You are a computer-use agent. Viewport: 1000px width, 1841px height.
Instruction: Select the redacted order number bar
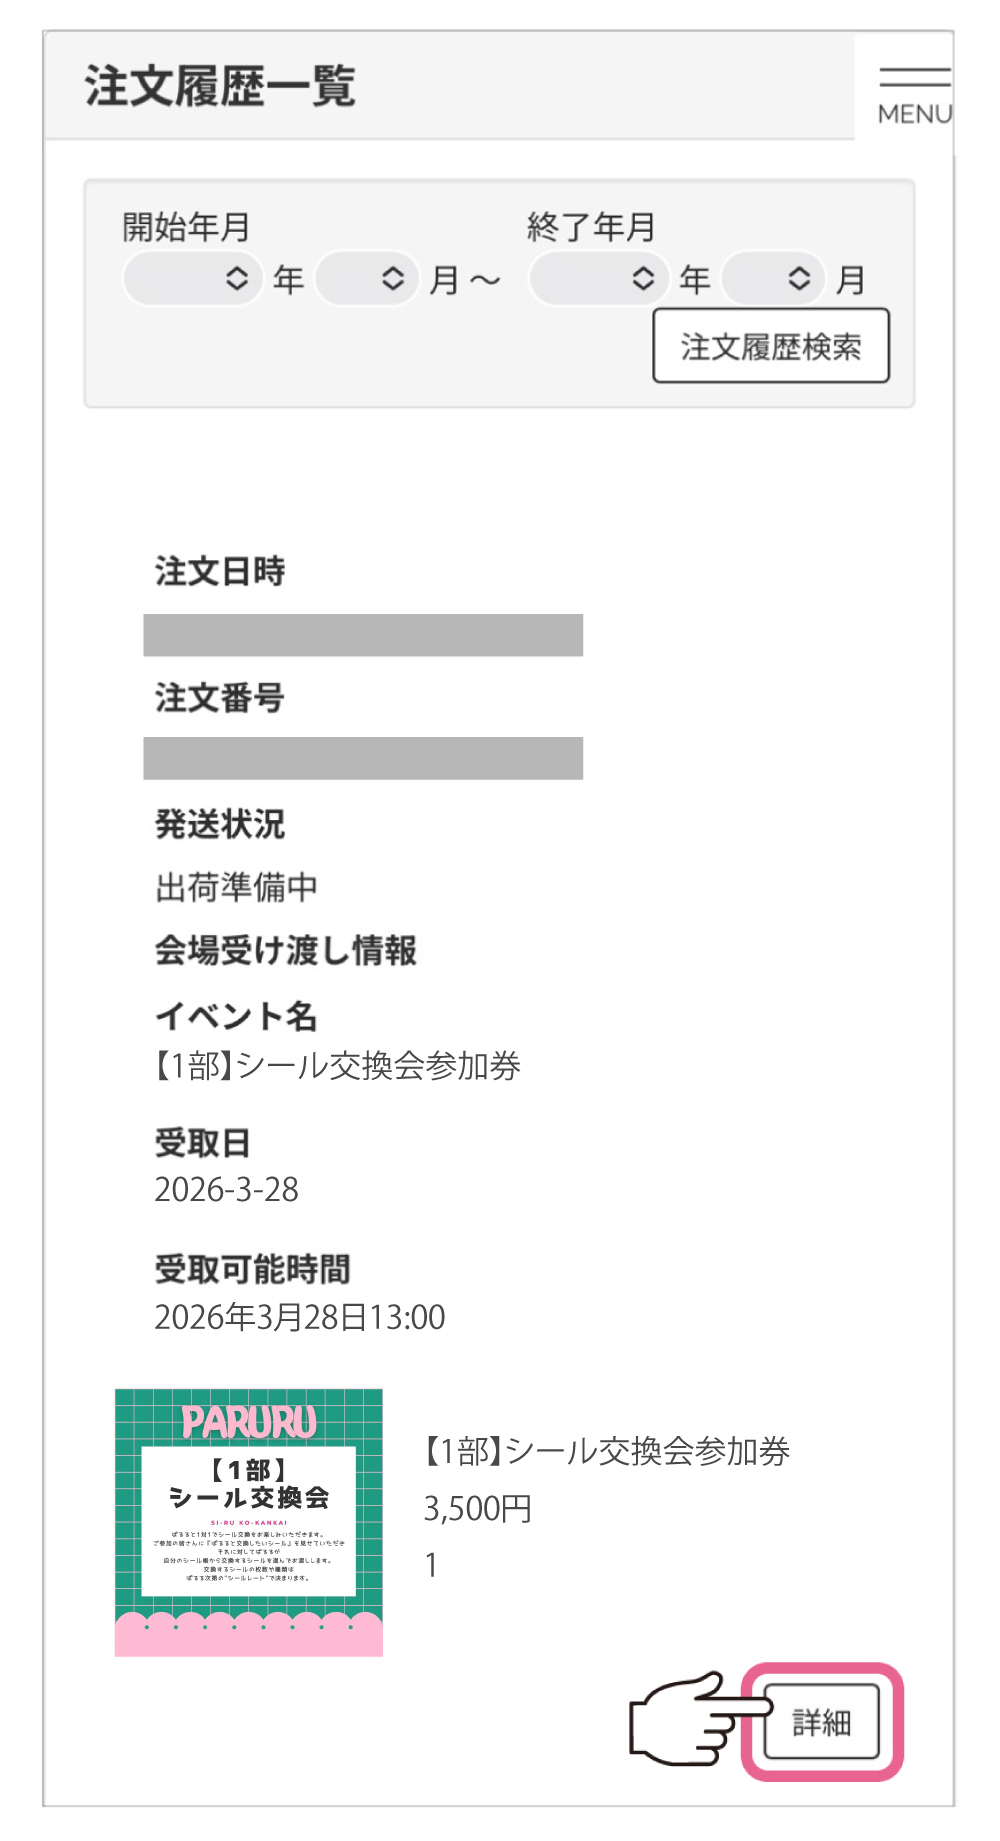(x=363, y=758)
